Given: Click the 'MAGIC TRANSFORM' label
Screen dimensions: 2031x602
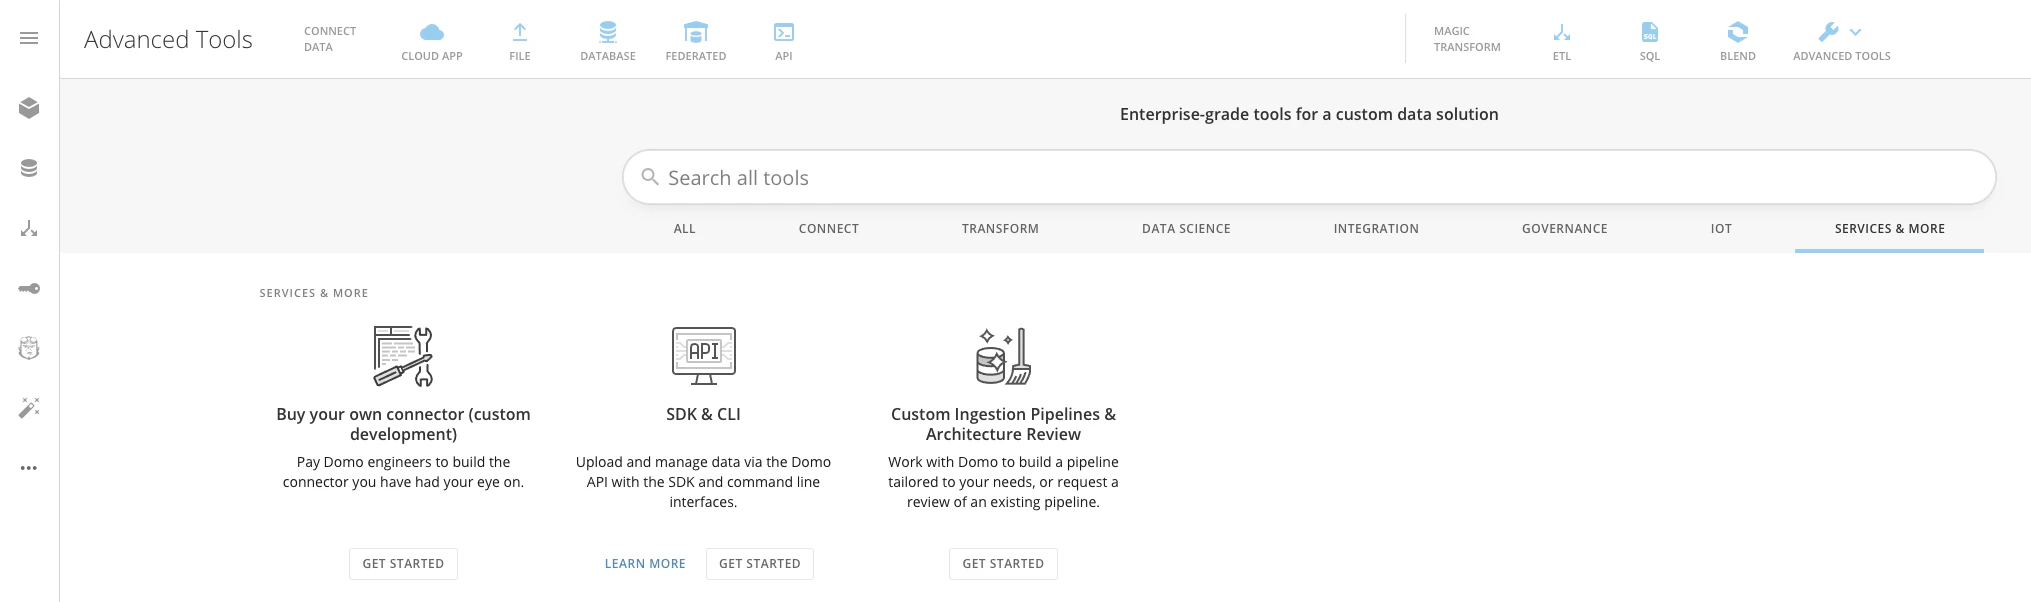Looking at the screenshot, I should pos(1467,39).
